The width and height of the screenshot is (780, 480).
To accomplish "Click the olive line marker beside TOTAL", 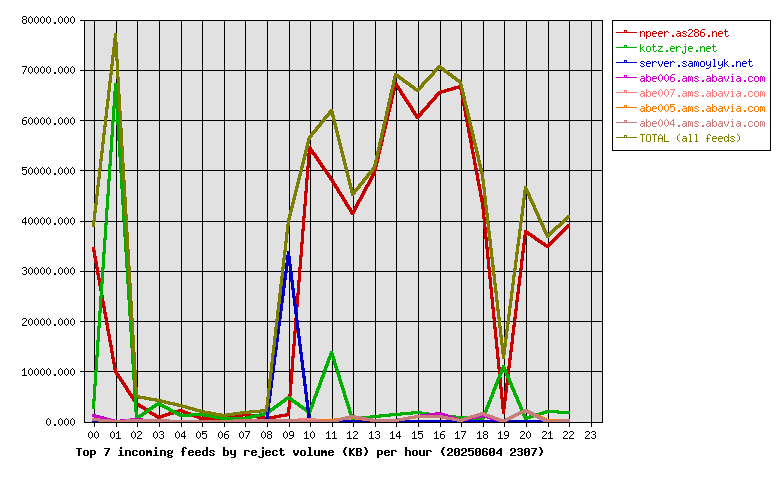I will 626,137.
